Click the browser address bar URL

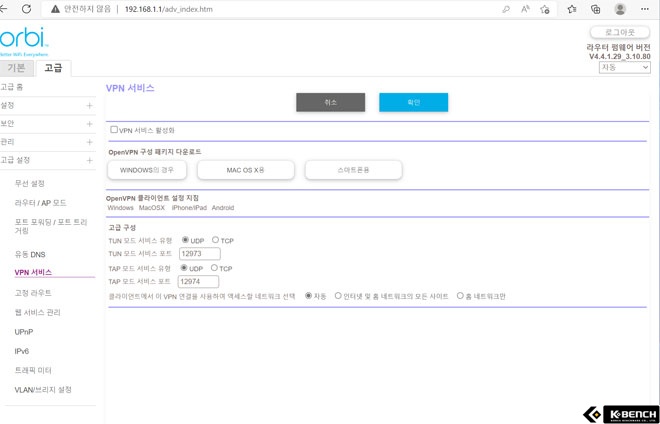click(x=168, y=9)
